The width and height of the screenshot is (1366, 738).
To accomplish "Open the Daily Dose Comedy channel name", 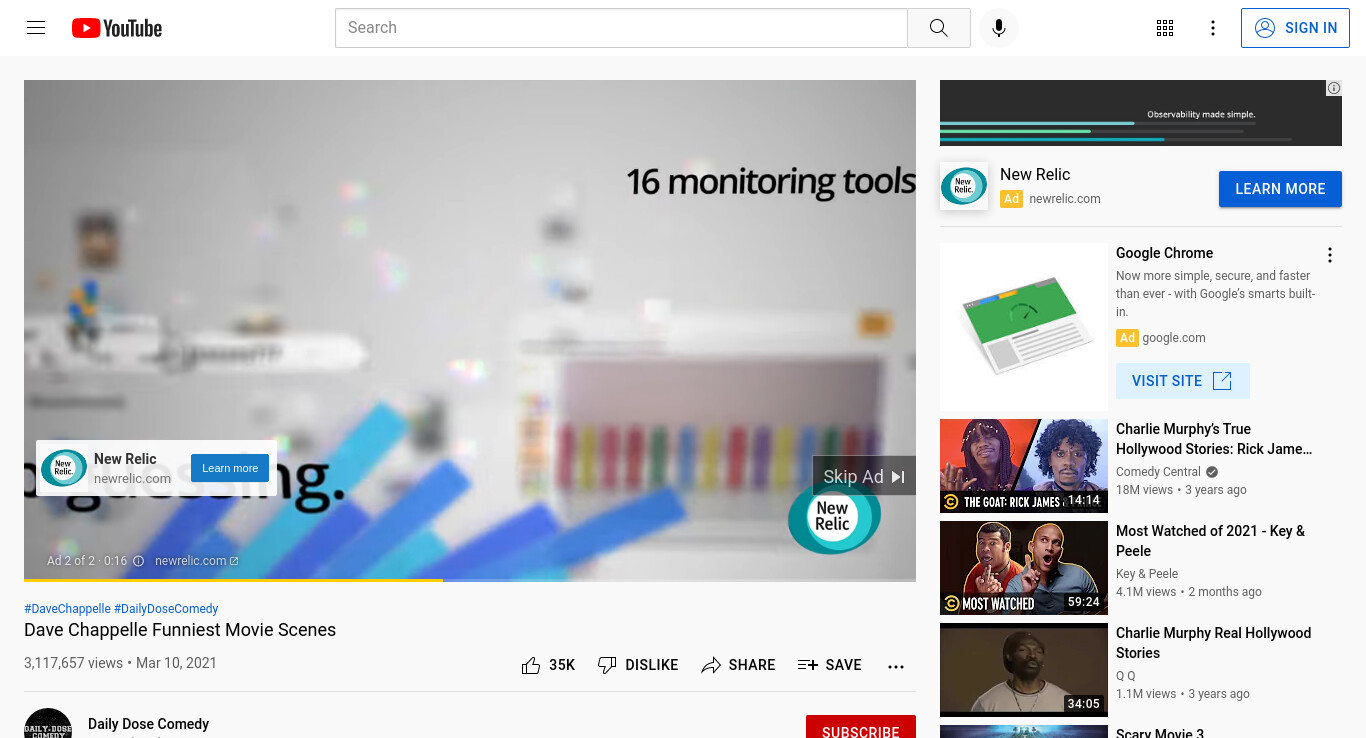I will [148, 724].
